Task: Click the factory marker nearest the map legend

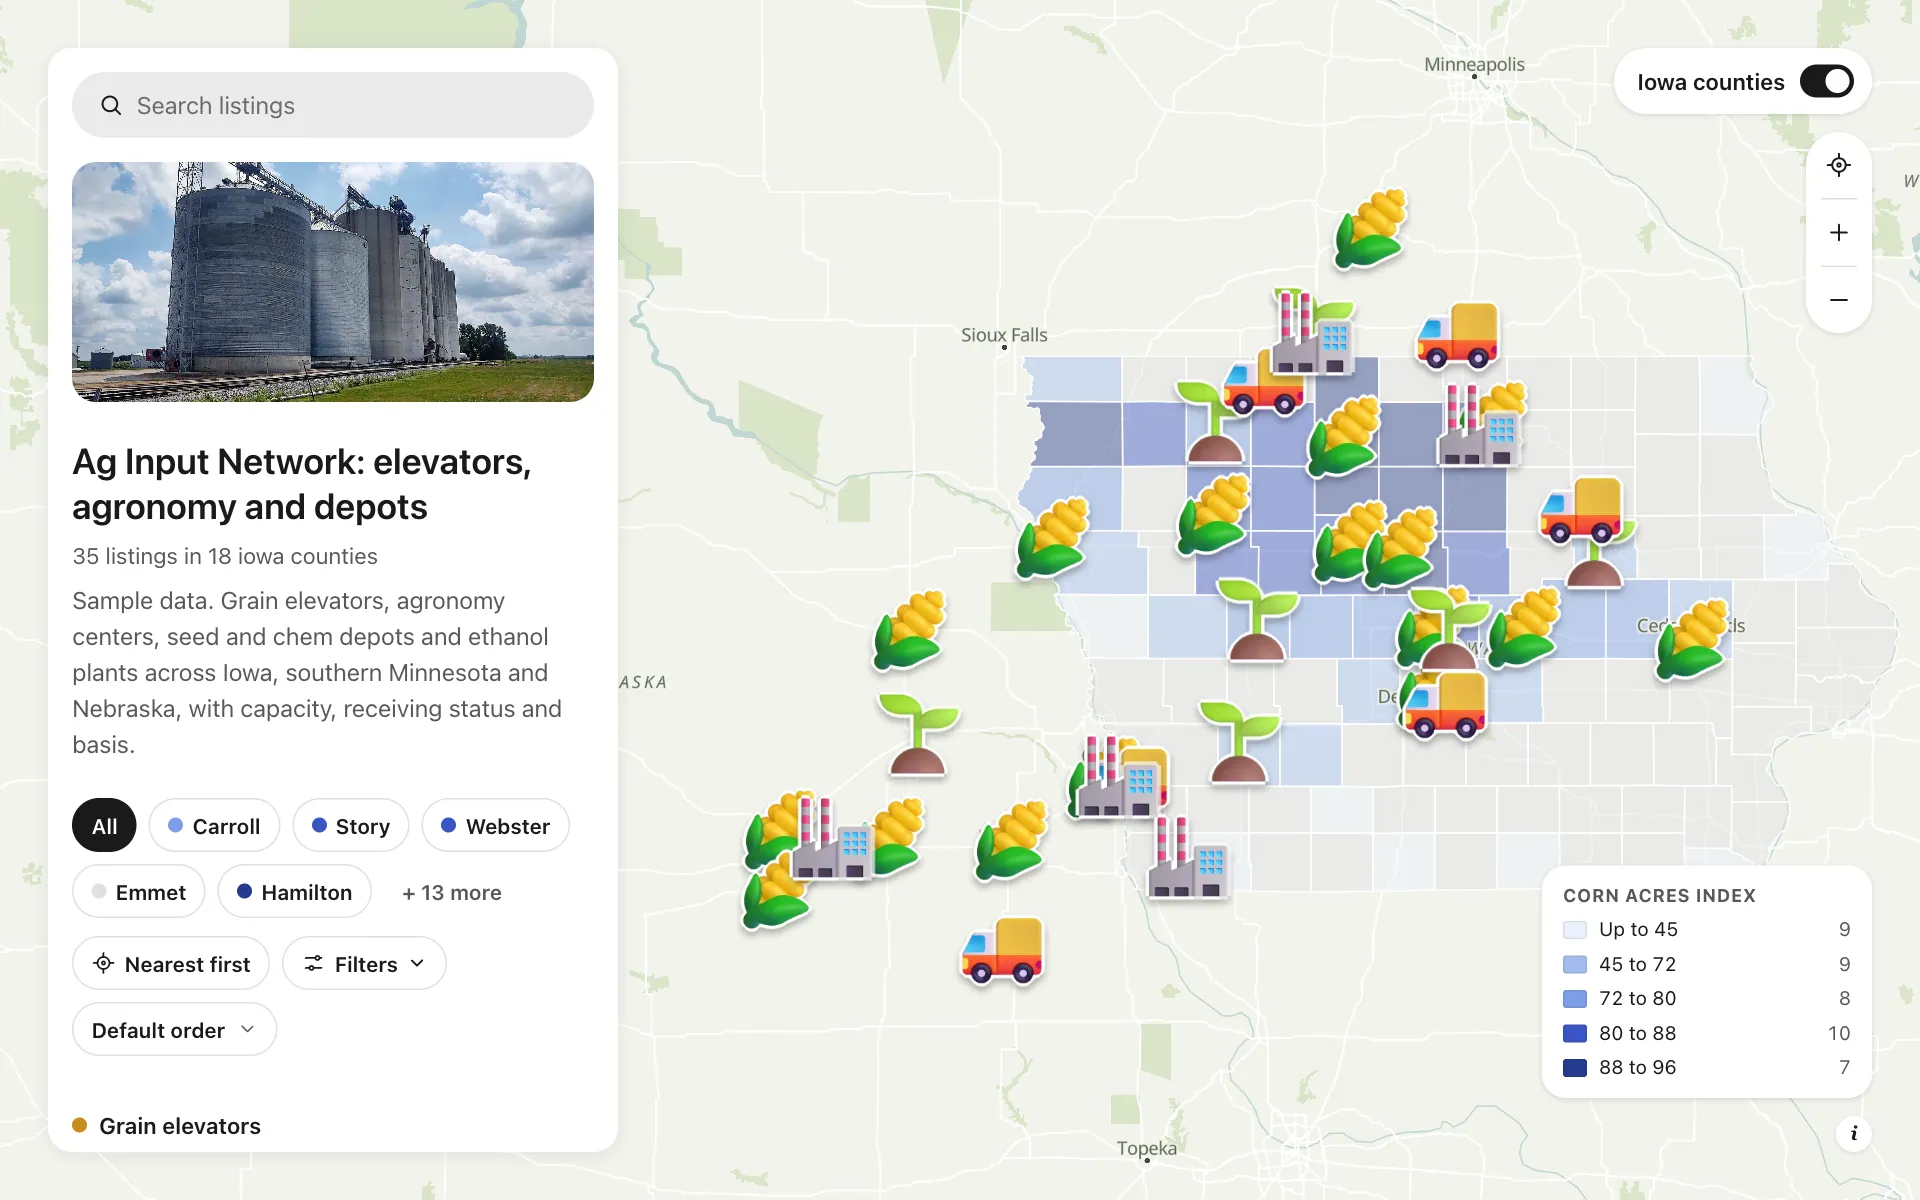Action: coord(1187,858)
